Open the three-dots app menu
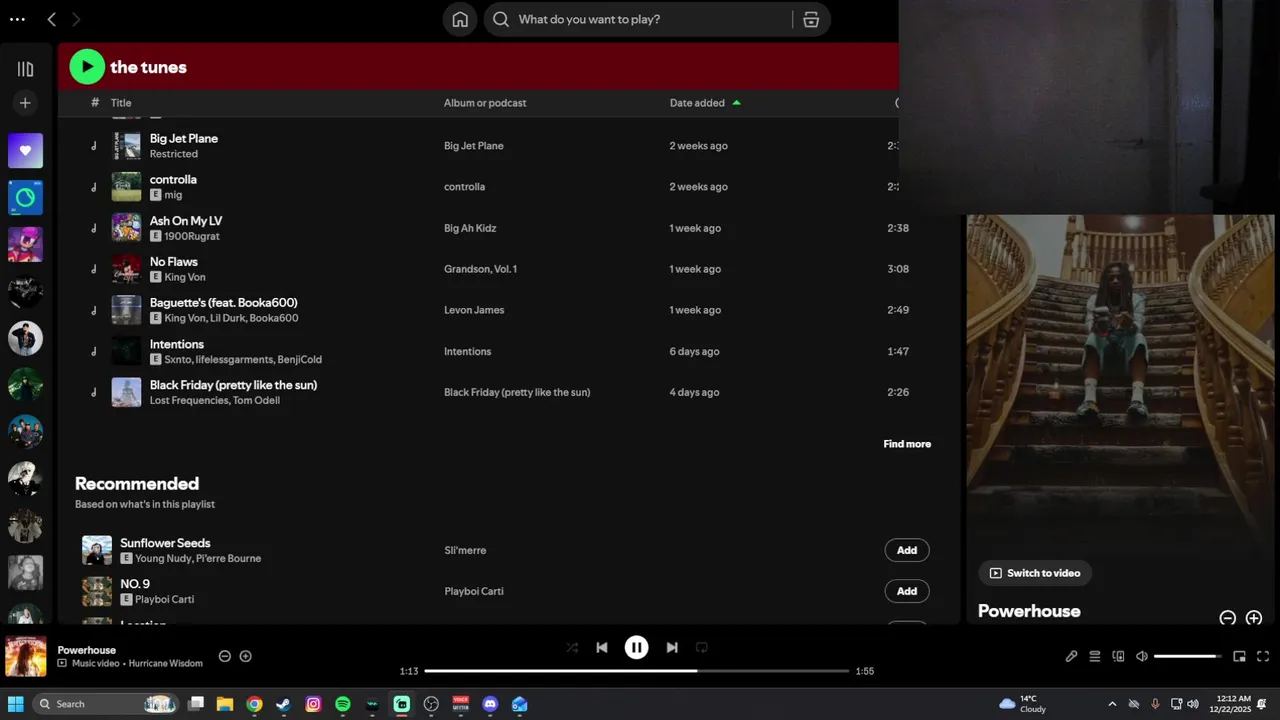The height and width of the screenshot is (720, 1280). pos(17,19)
